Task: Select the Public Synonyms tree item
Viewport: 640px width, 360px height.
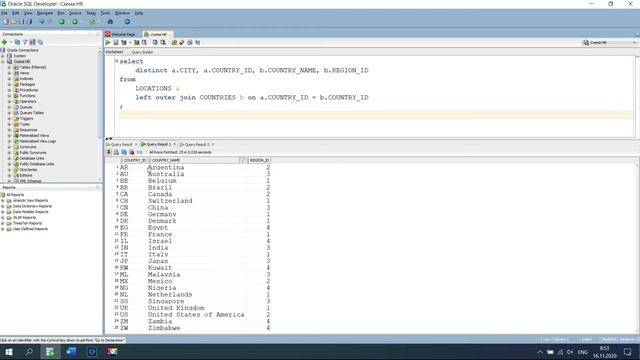Action: pyautogui.click(x=33, y=153)
